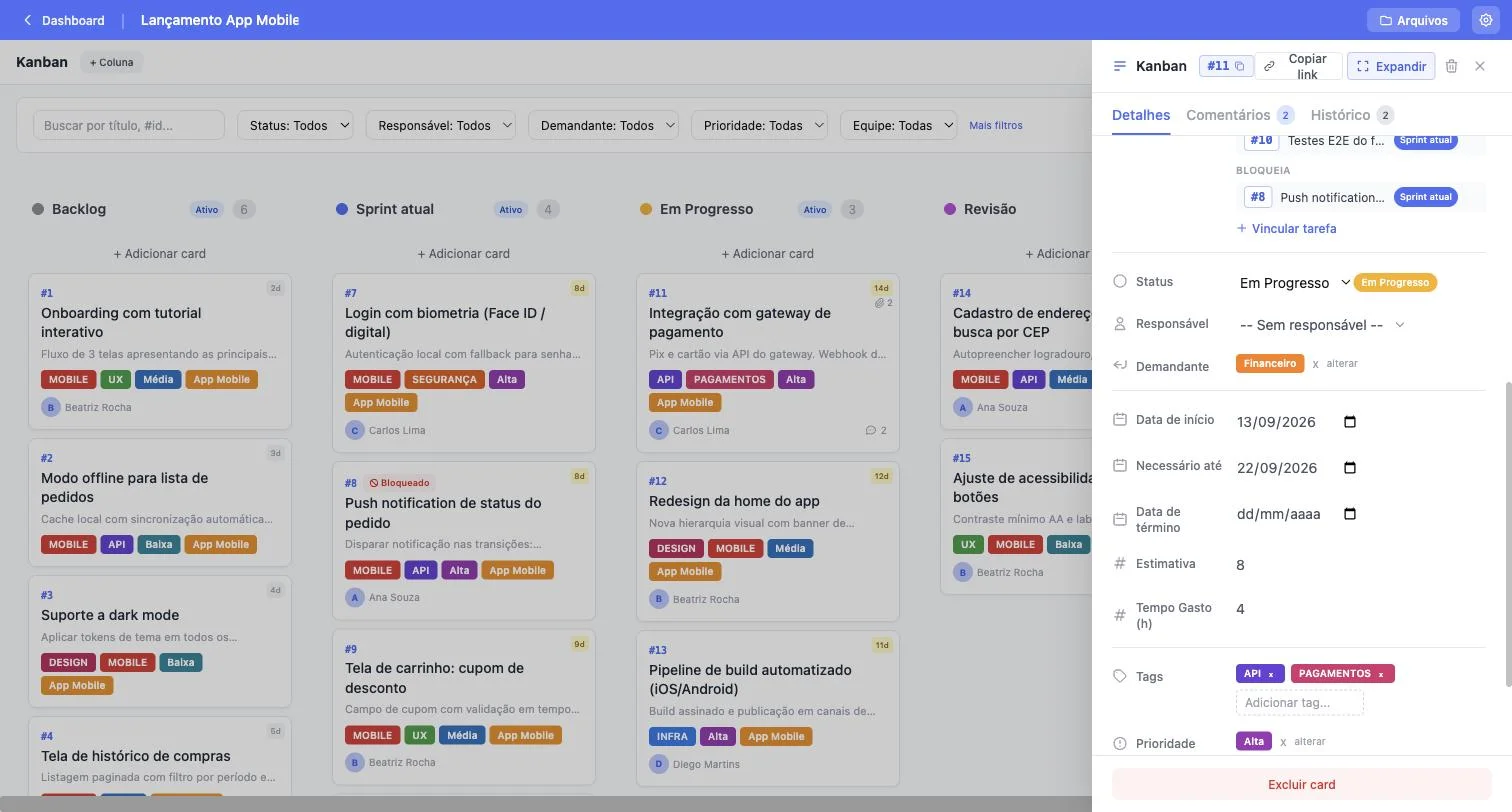
Task: Click attachment count on card #11
Action: coord(883,303)
